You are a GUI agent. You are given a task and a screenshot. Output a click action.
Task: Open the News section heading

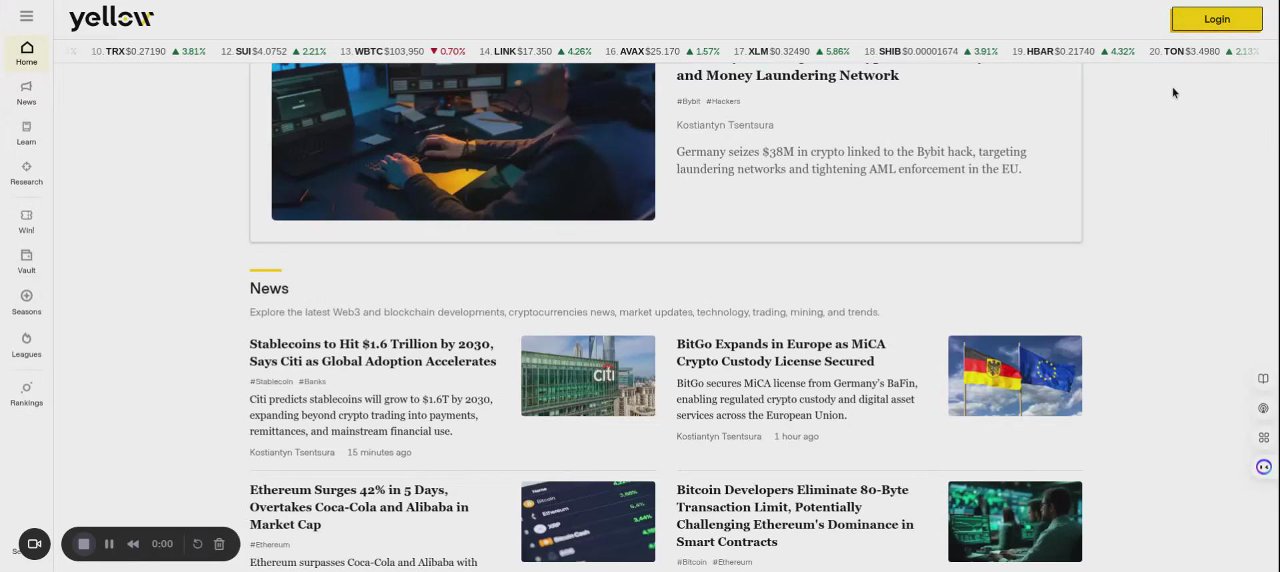[x=269, y=288]
